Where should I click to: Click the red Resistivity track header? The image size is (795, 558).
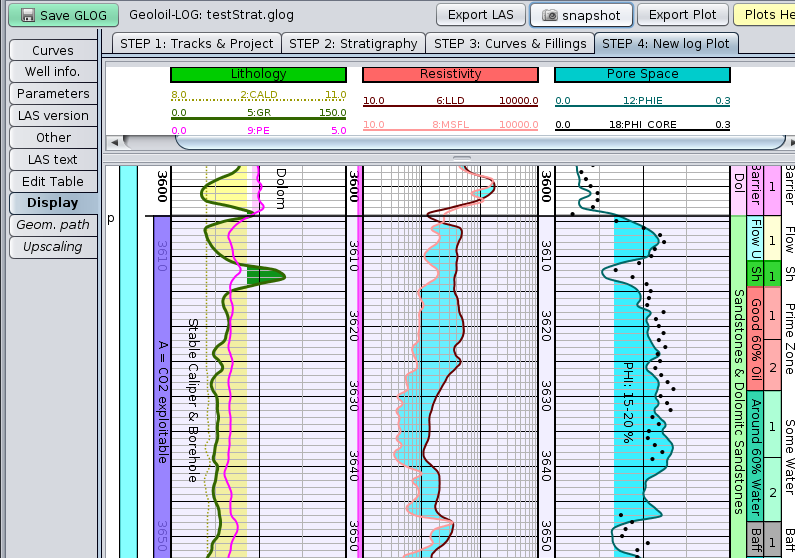point(450,75)
